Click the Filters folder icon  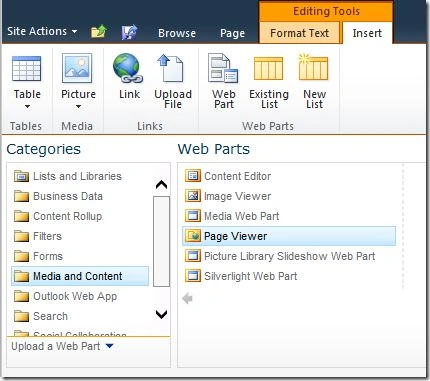coord(21,236)
